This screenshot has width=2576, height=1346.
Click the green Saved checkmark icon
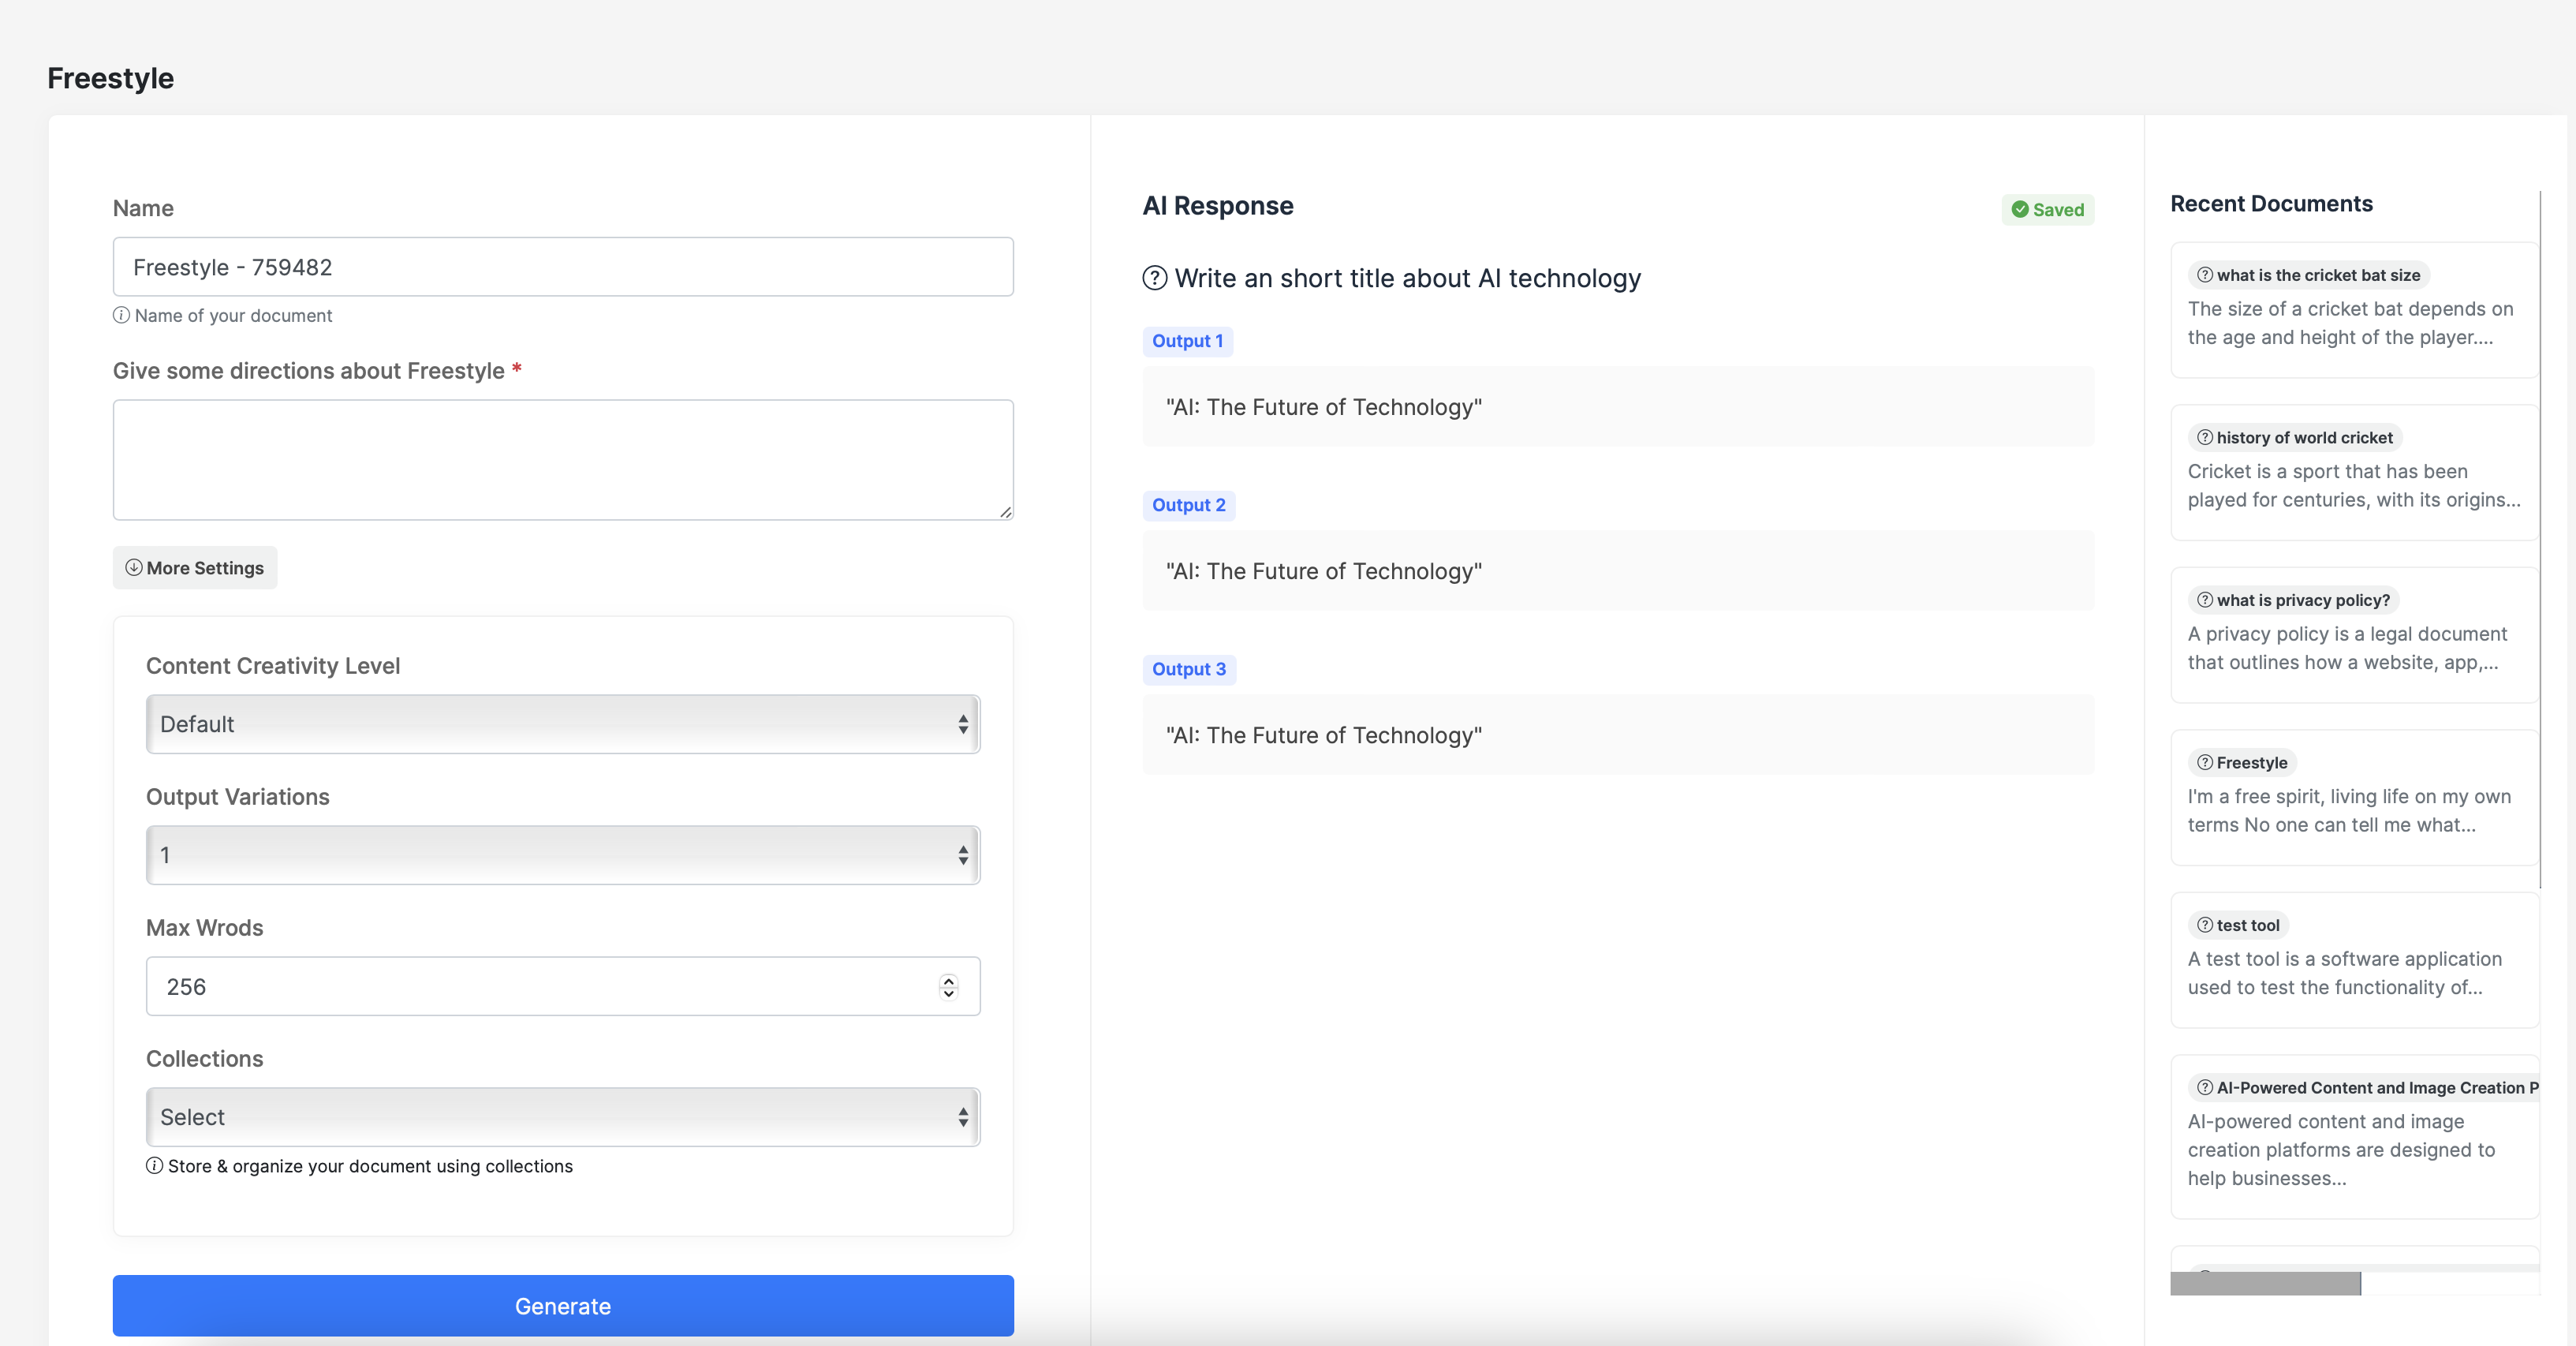tap(2020, 210)
